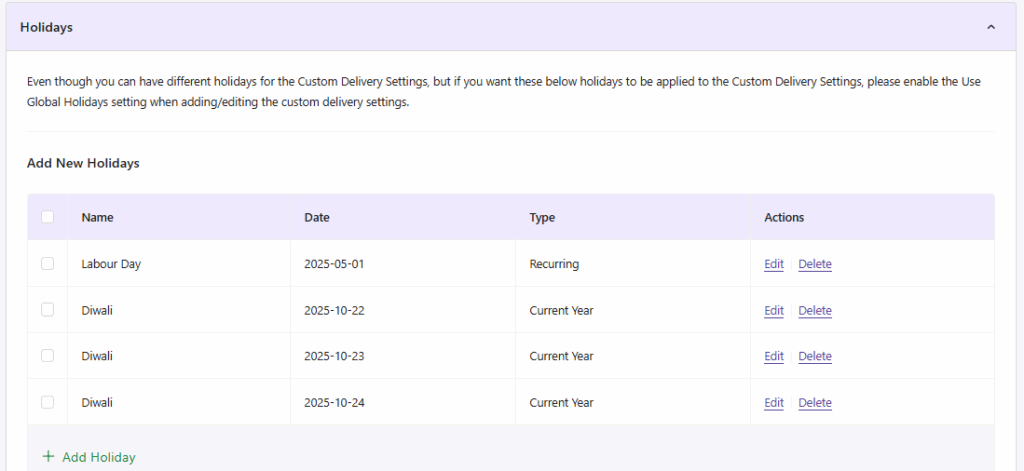Tick the select-all checkbox in table header
The width and height of the screenshot is (1024, 471).
pos(47,217)
